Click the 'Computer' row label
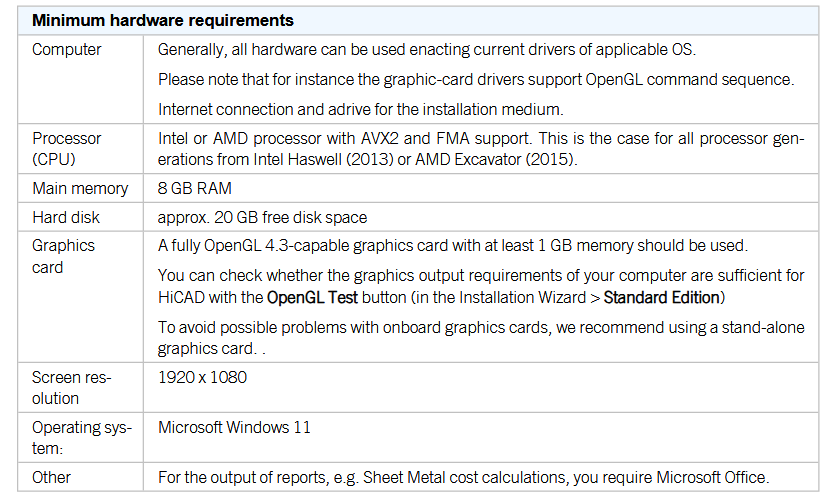The width and height of the screenshot is (831, 499). pos(66,49)
